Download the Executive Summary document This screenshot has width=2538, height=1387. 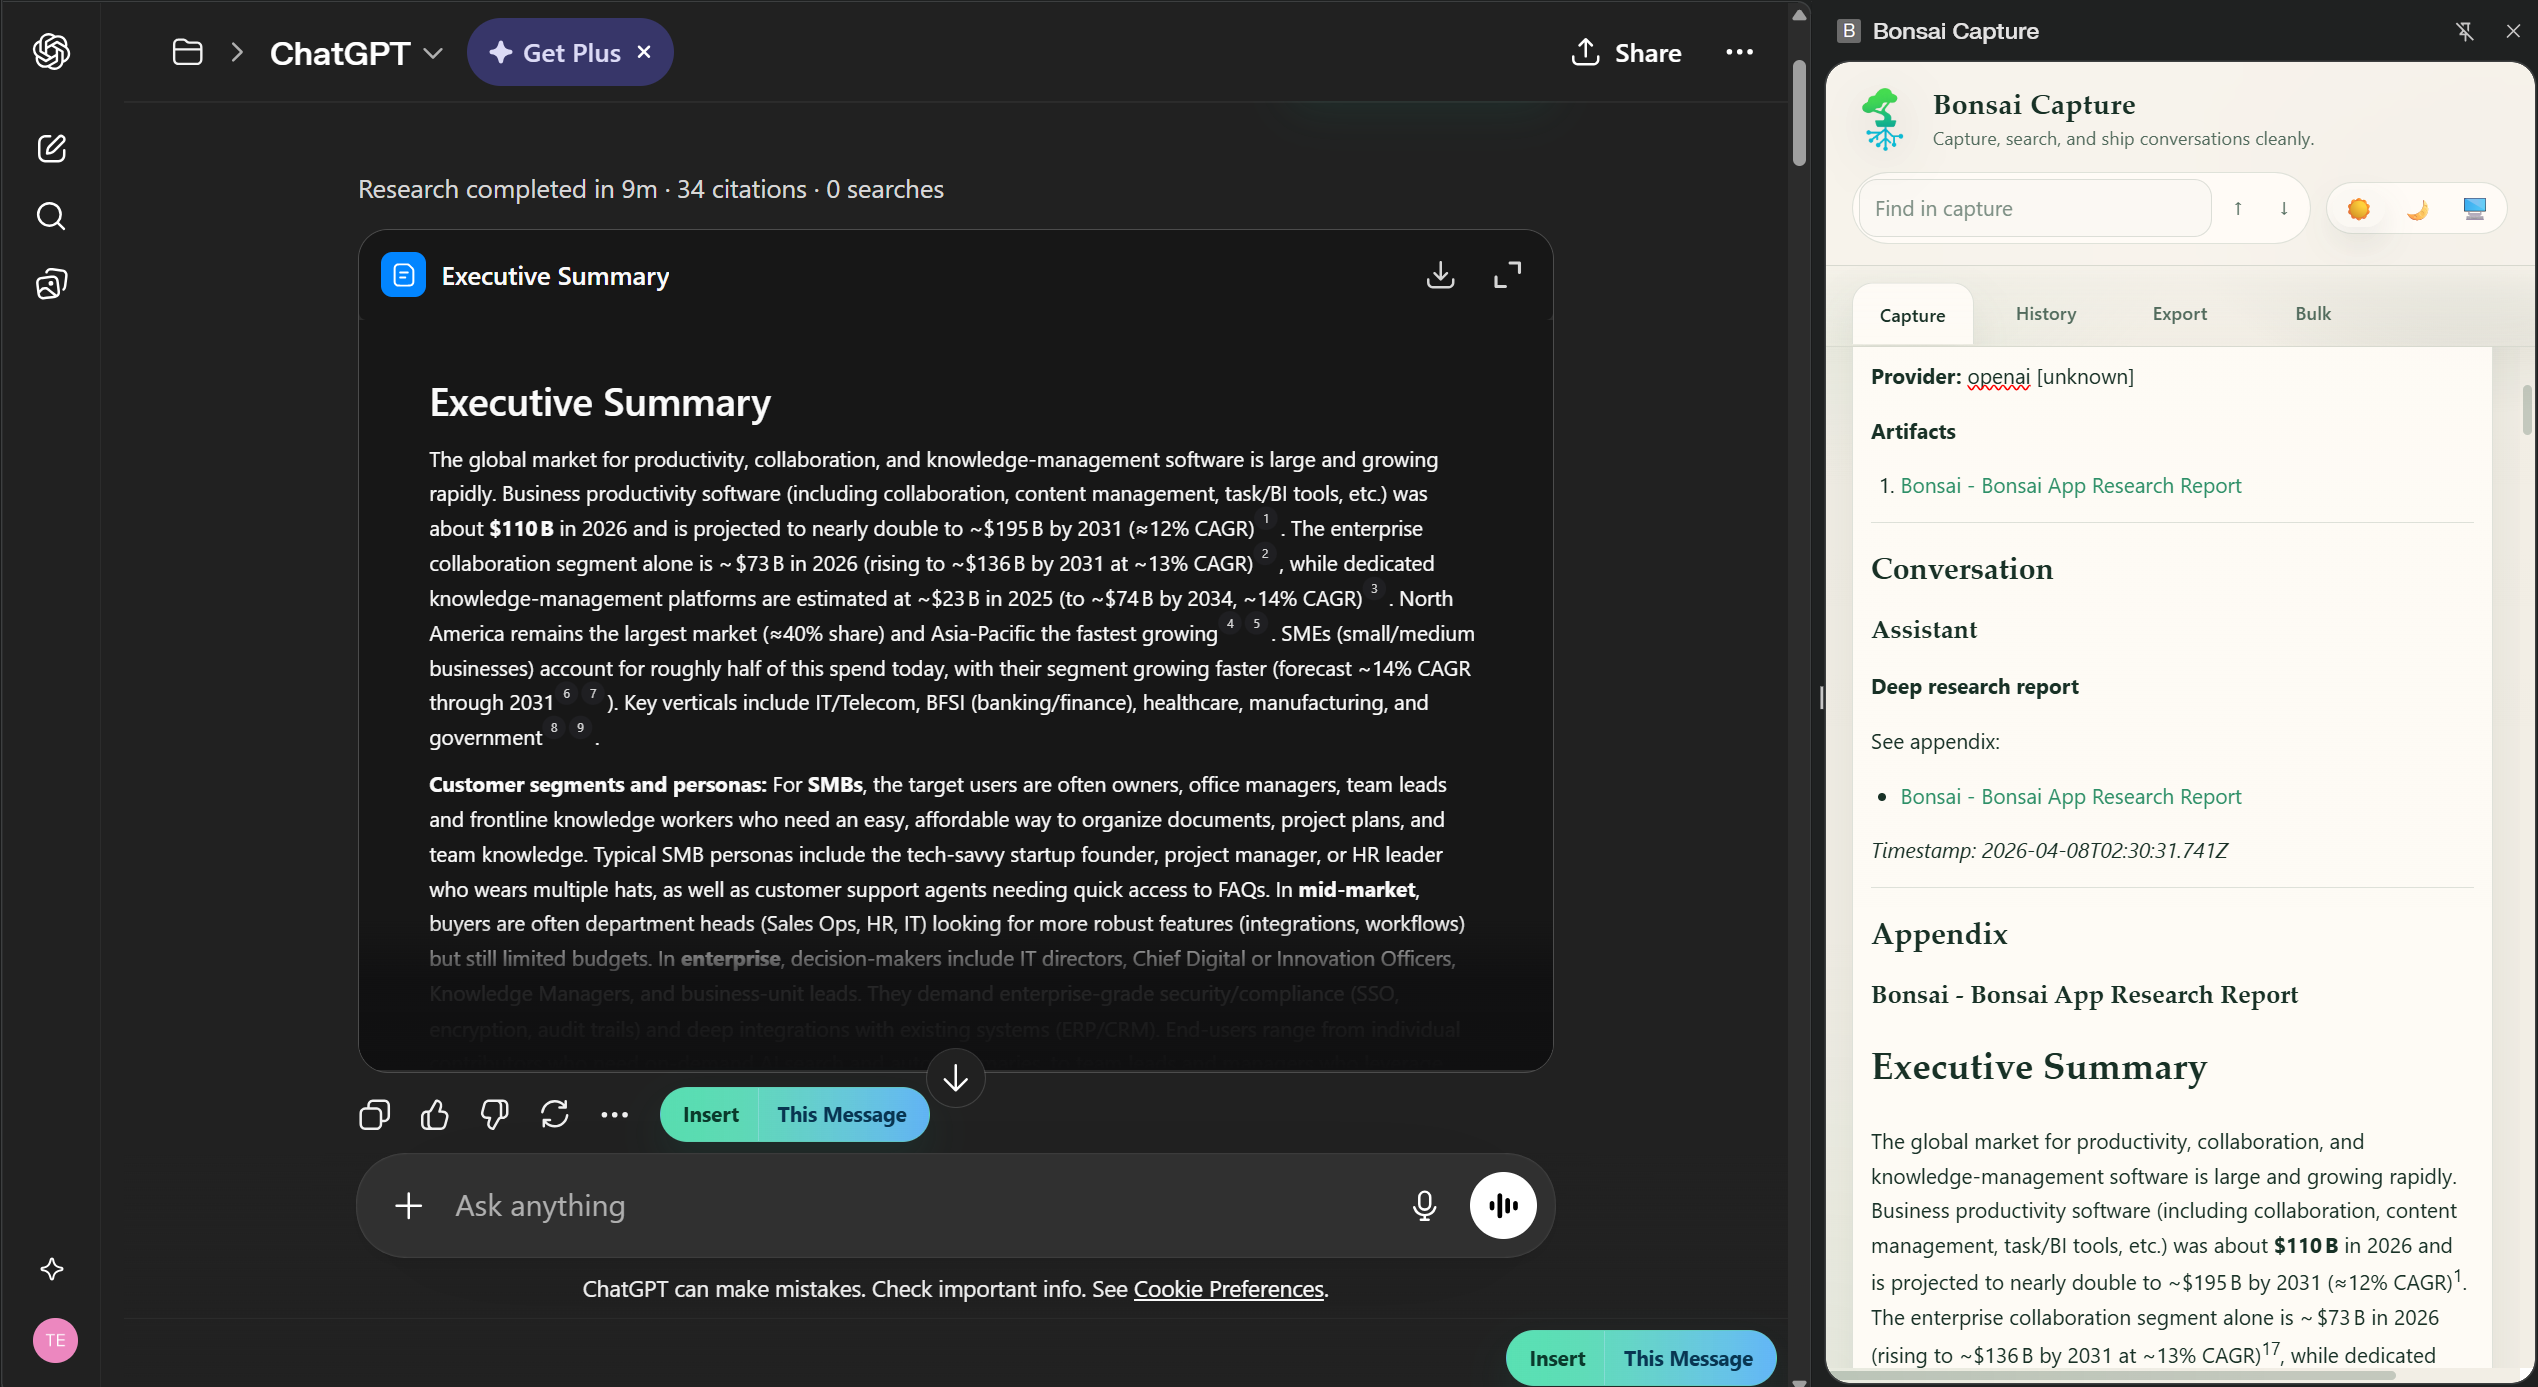pos(1440,275)
